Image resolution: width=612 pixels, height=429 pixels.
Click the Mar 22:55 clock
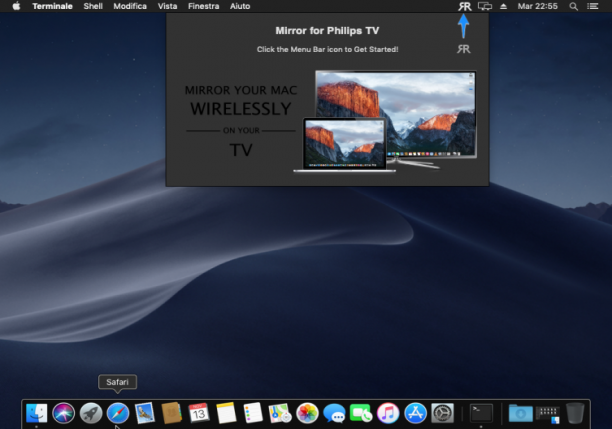pos(537,6)
